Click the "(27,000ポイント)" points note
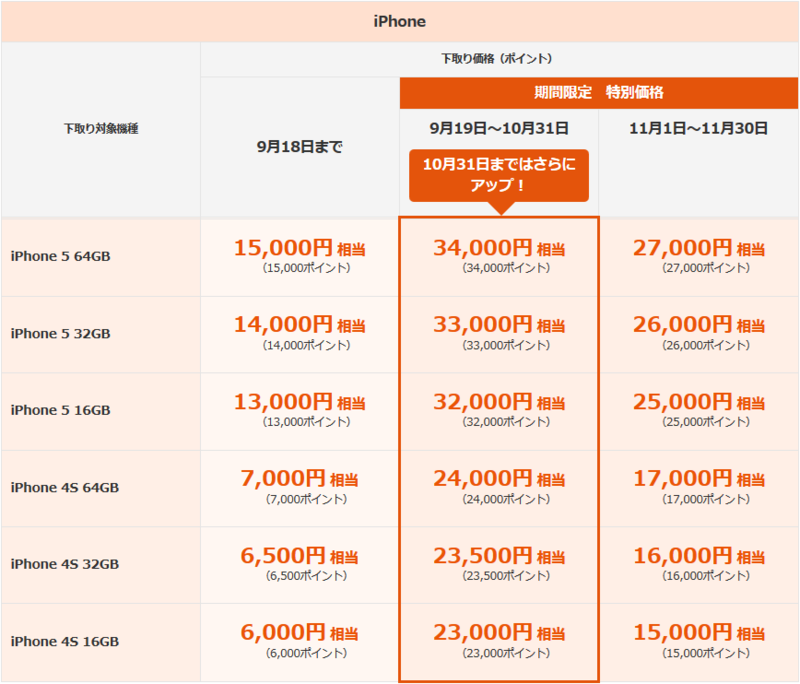 pos(706,268)
